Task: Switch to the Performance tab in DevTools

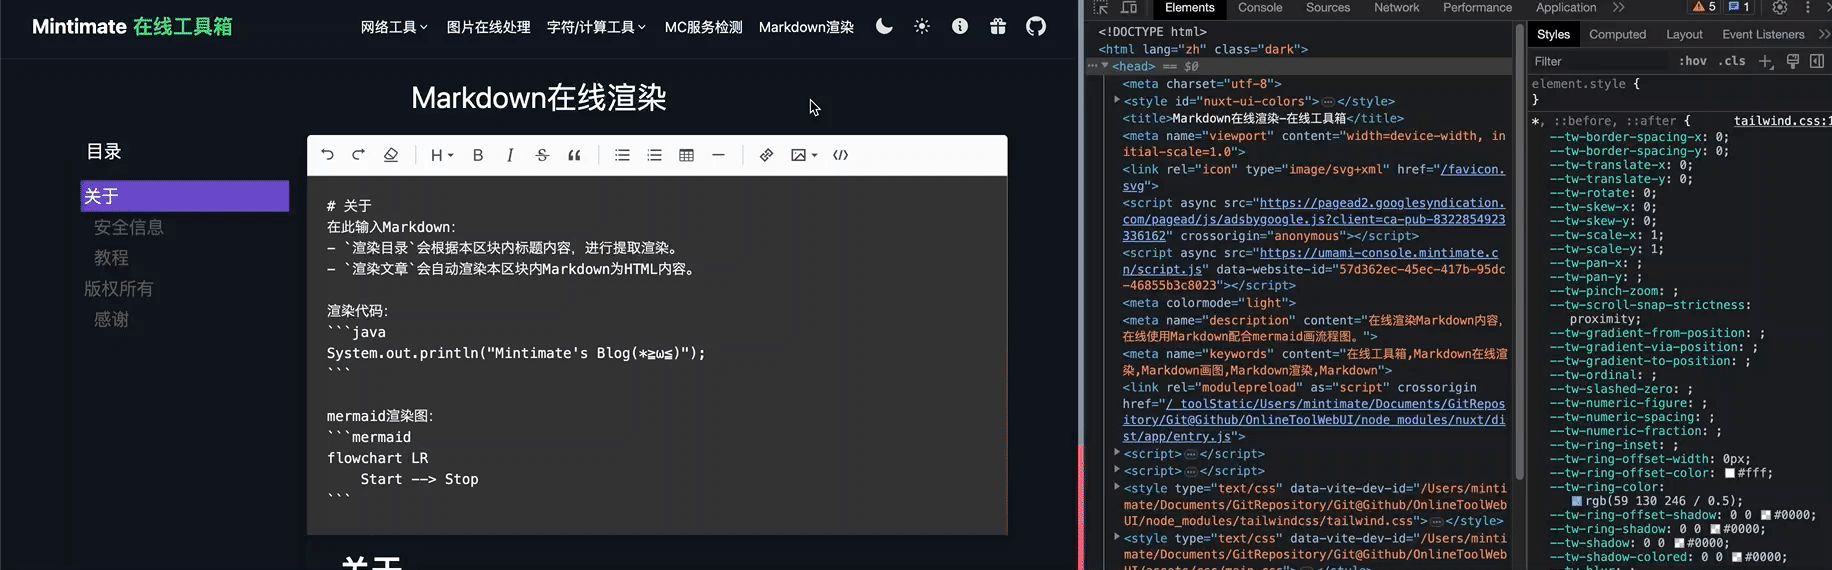Action: (x=1477, y=8)
